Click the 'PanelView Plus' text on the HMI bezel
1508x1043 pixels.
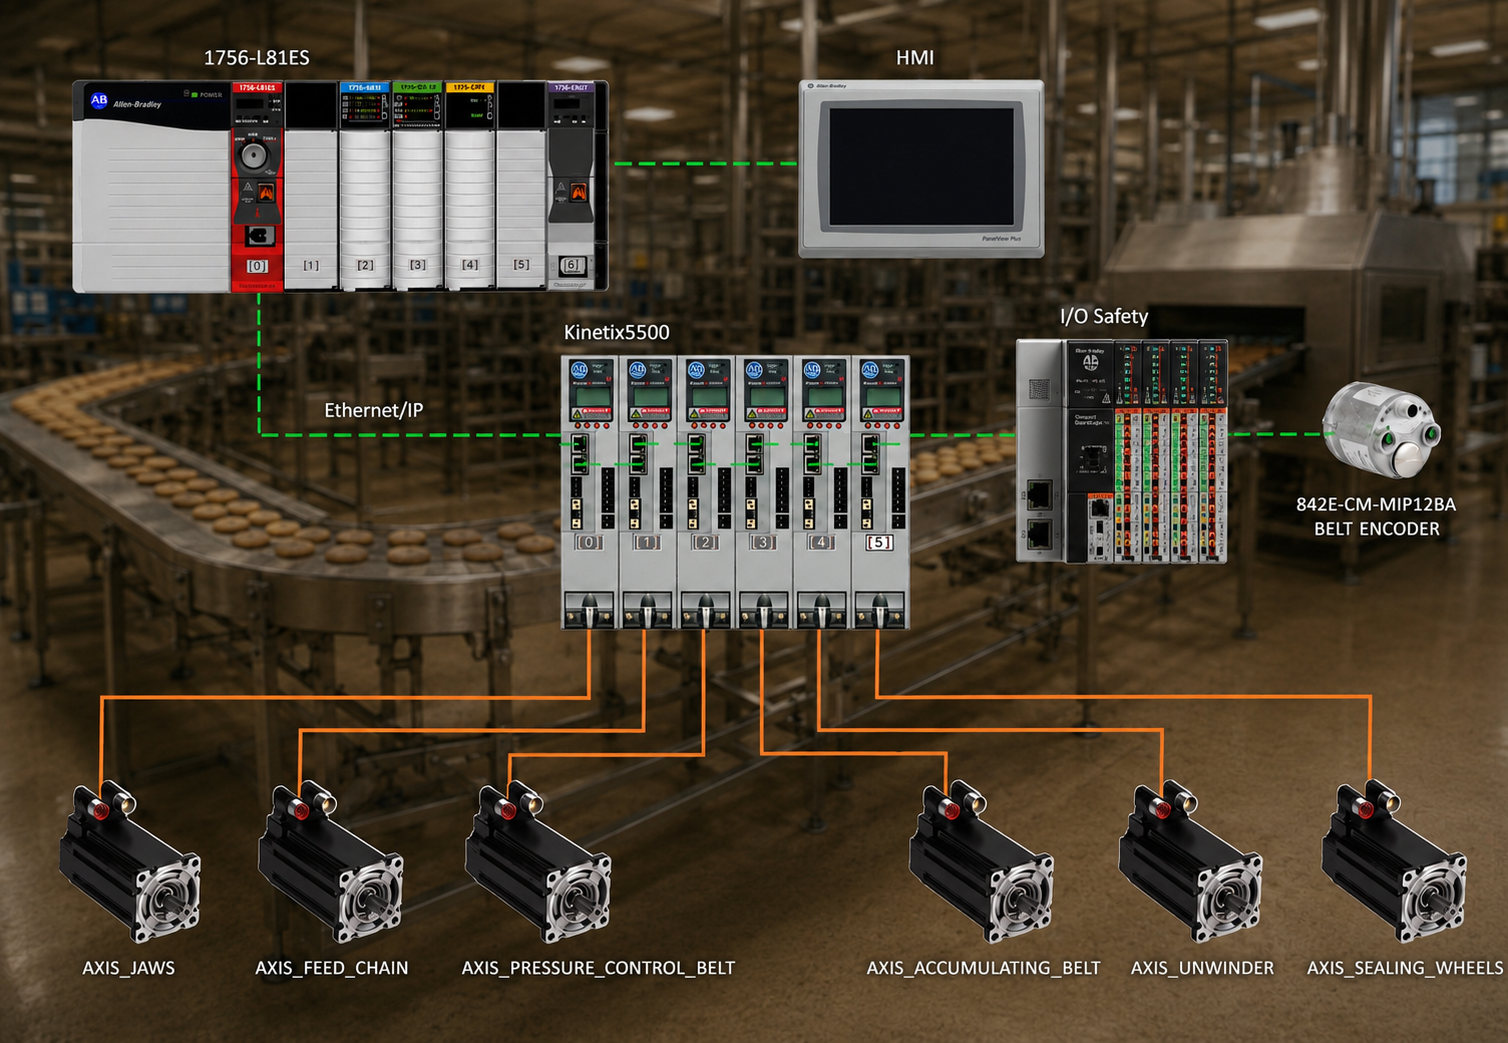[x=1001, y=239]
